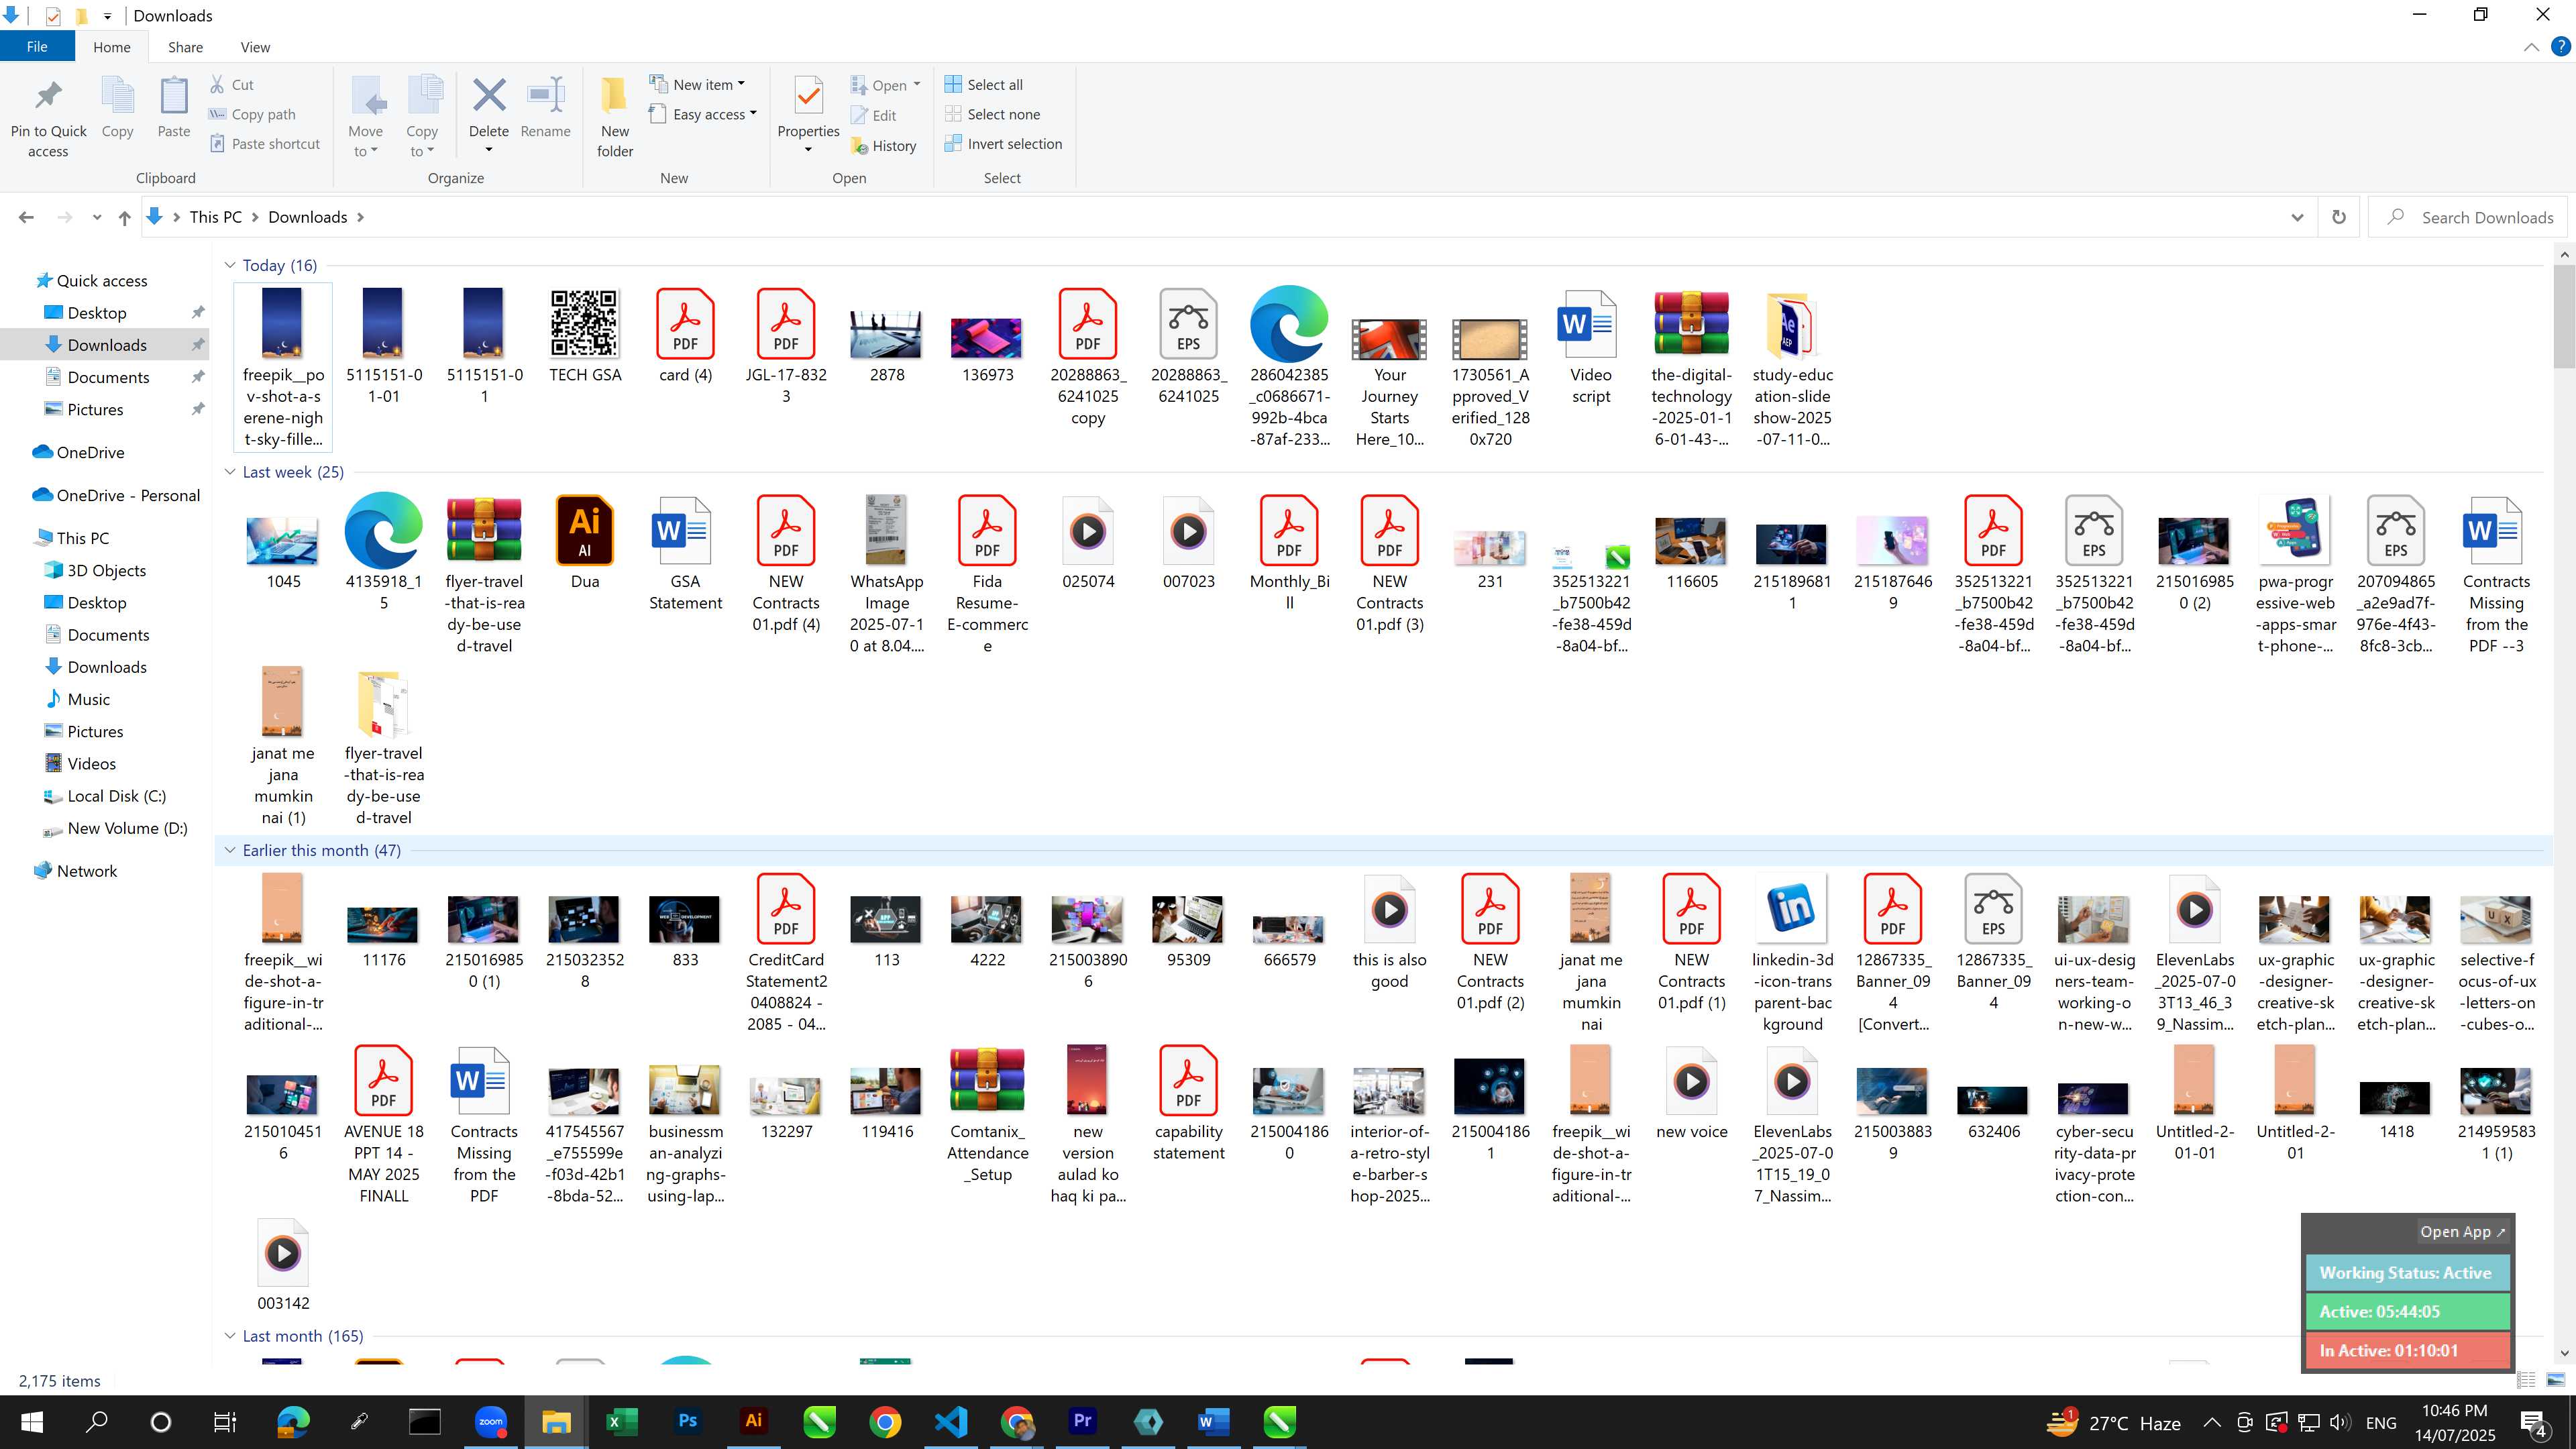2576x1449 pixels.
Task: Switch to the View tab
Action: coord(255,47)
